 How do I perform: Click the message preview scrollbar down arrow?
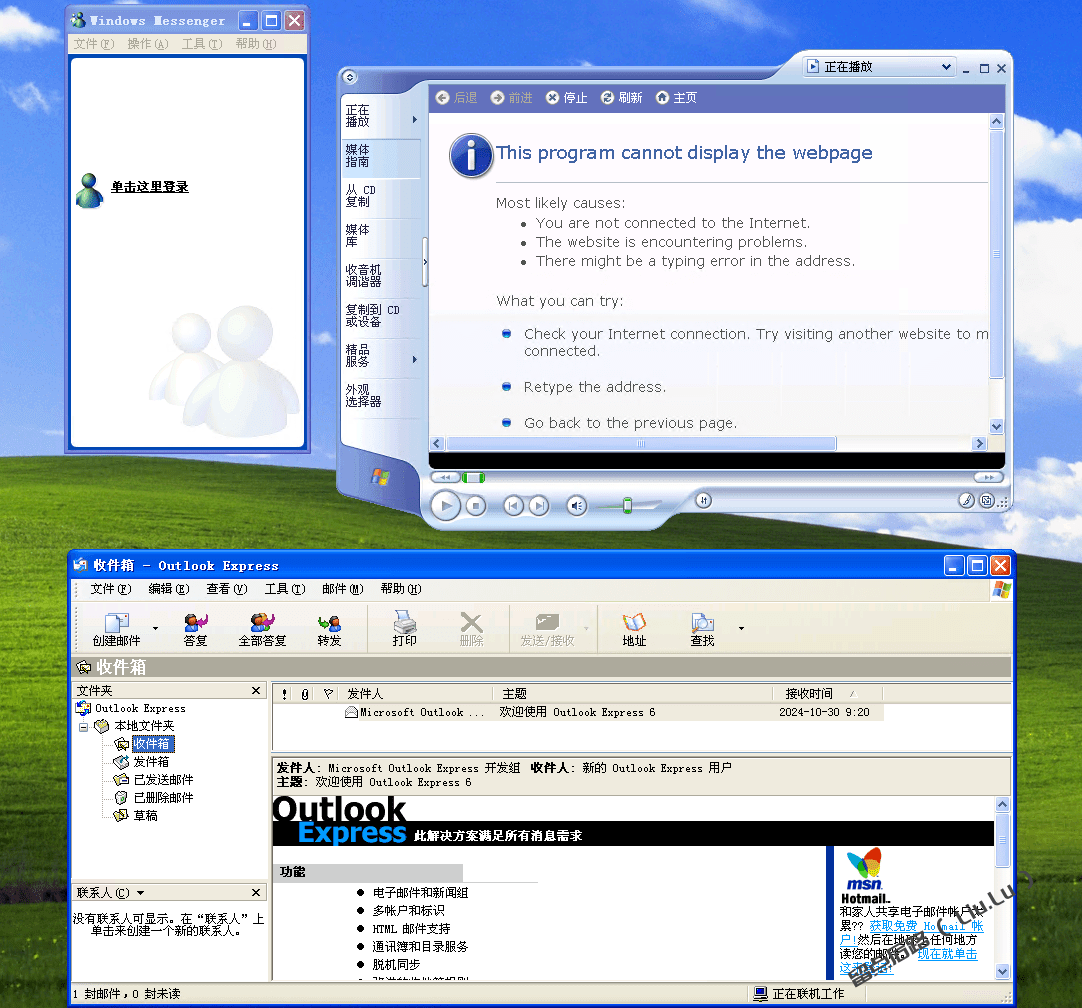tap(1003, 971)
